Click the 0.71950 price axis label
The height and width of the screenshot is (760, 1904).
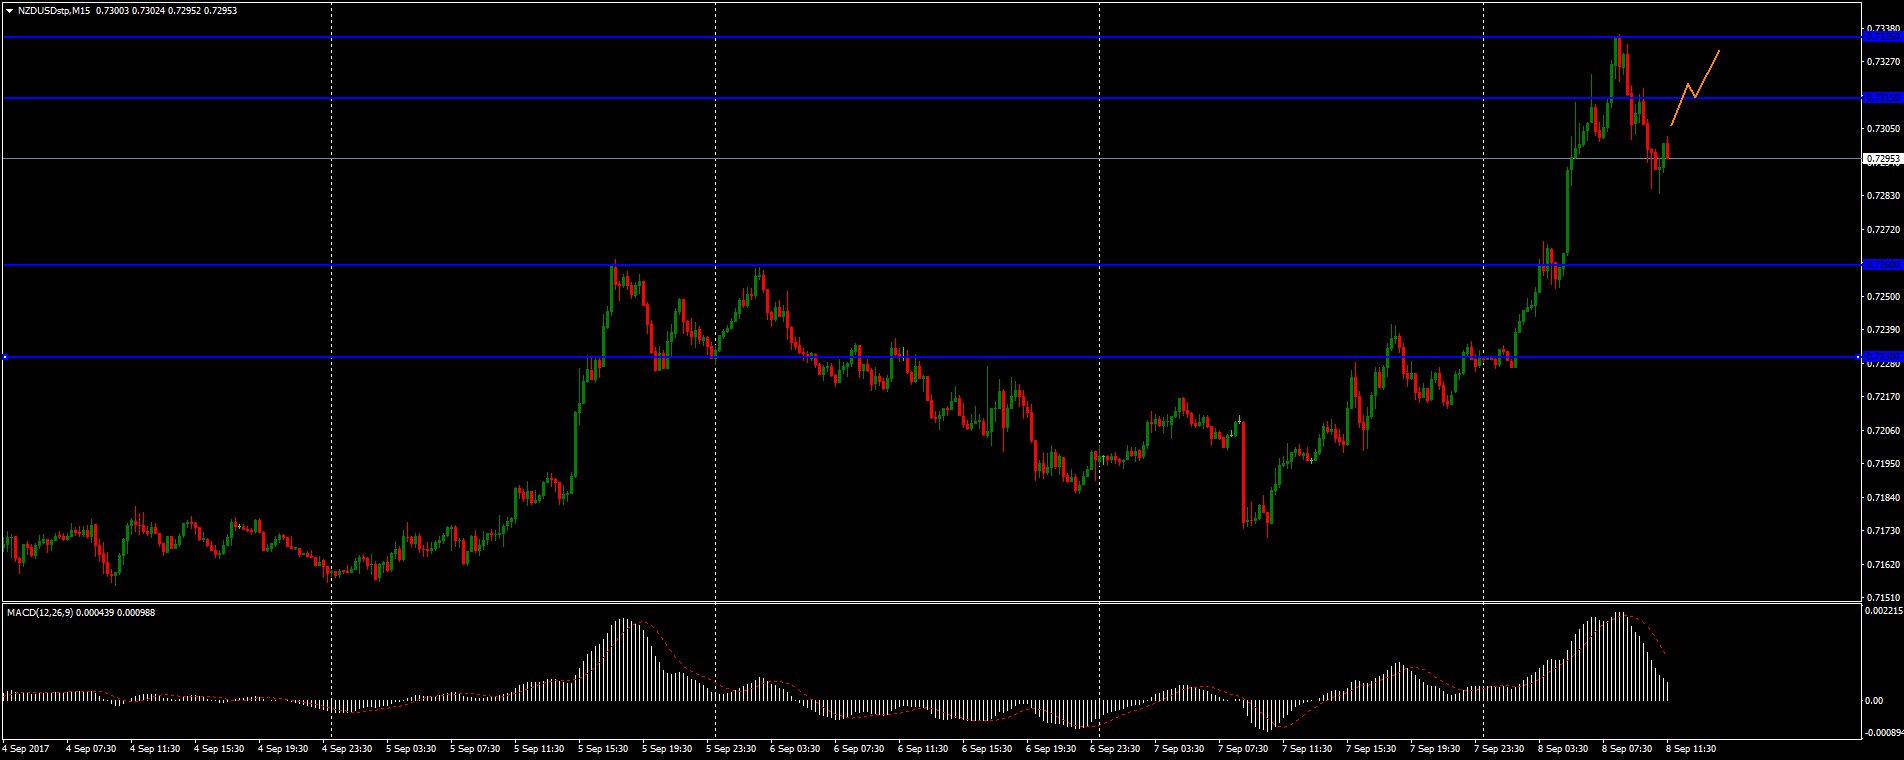click(x=1882, y=464)
